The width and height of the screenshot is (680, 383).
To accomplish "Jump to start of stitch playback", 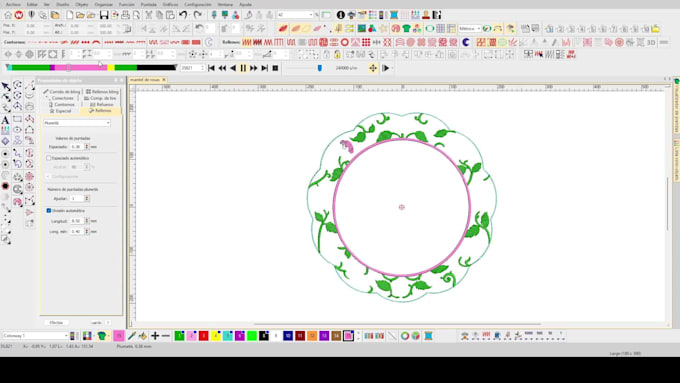I will pos(211,68).
